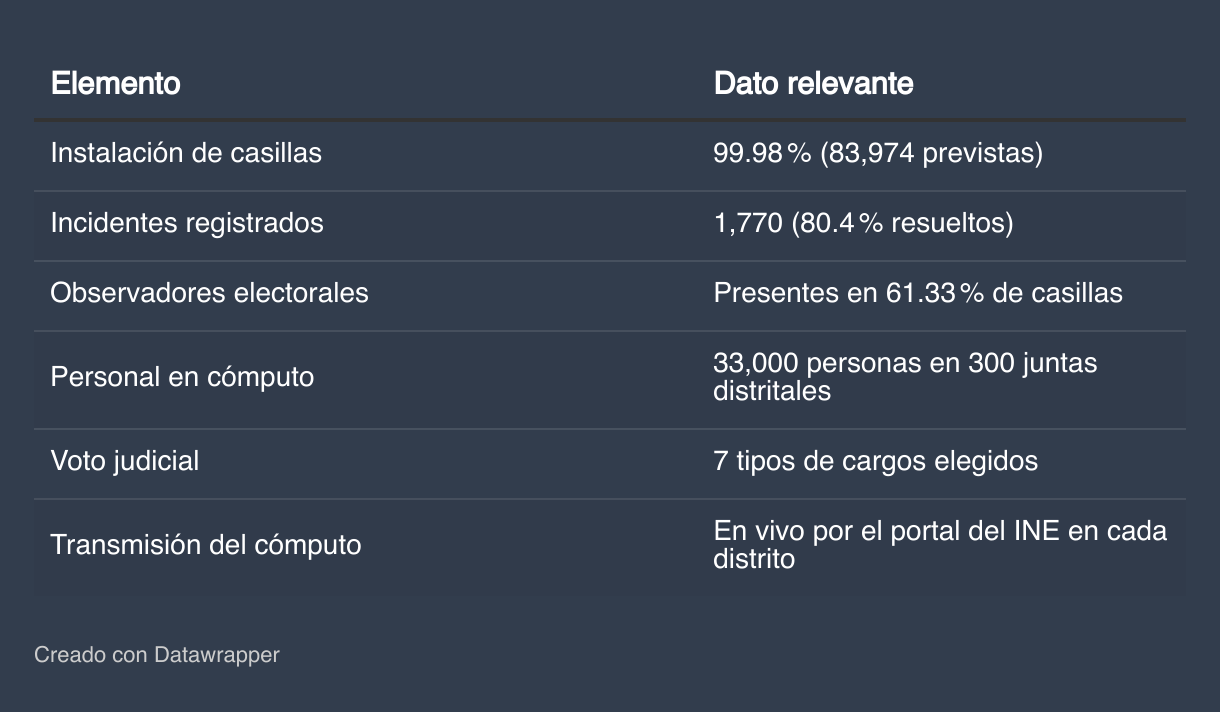Select the Transmisión del cómputo row label
The width and height of the screenshot is (1220, 712).
pos(206,545)
